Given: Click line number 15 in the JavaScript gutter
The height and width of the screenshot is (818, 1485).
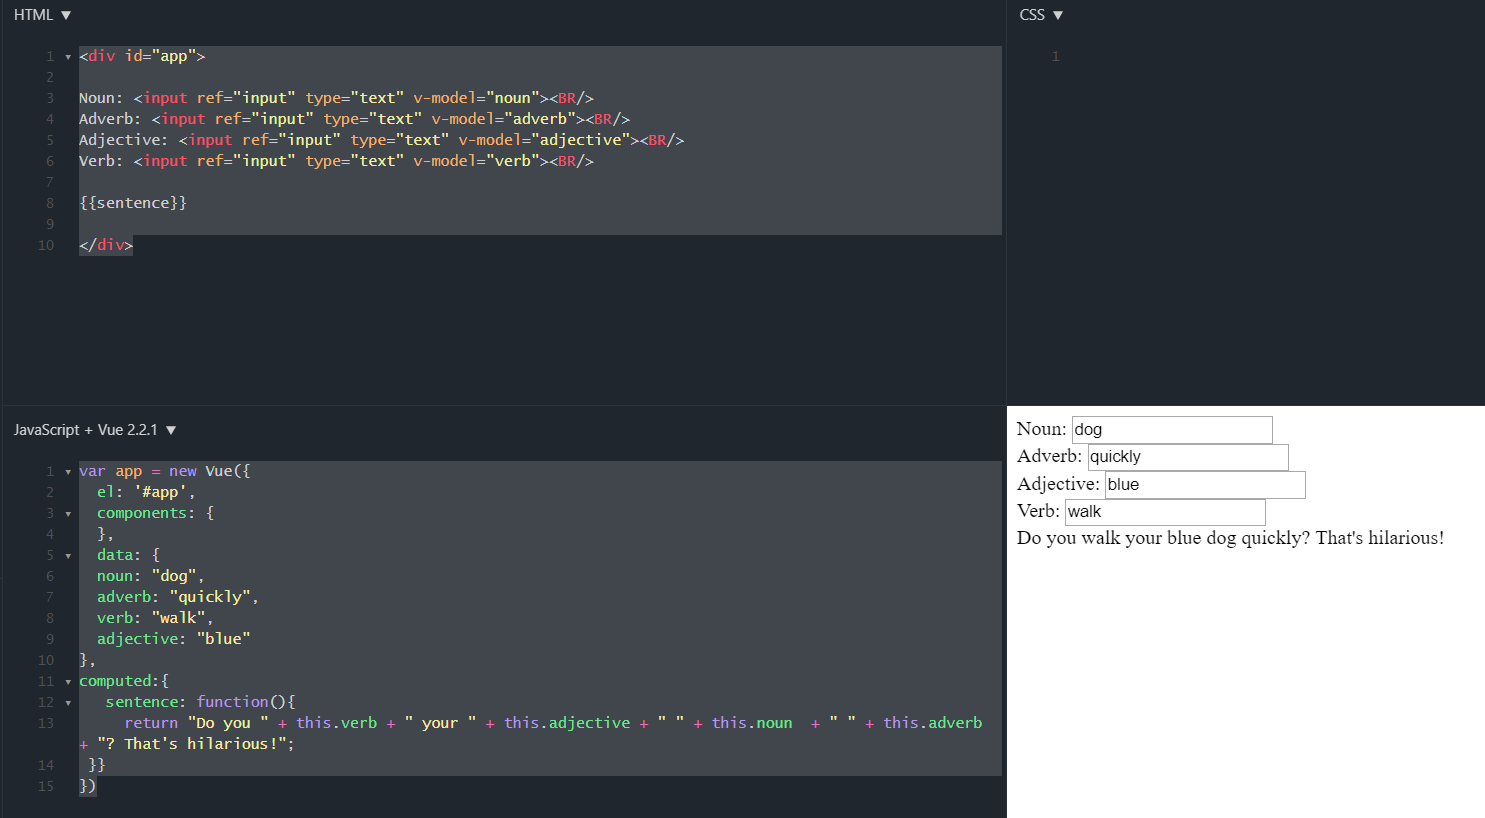Looking at the screenshot, I should point(46,786).
